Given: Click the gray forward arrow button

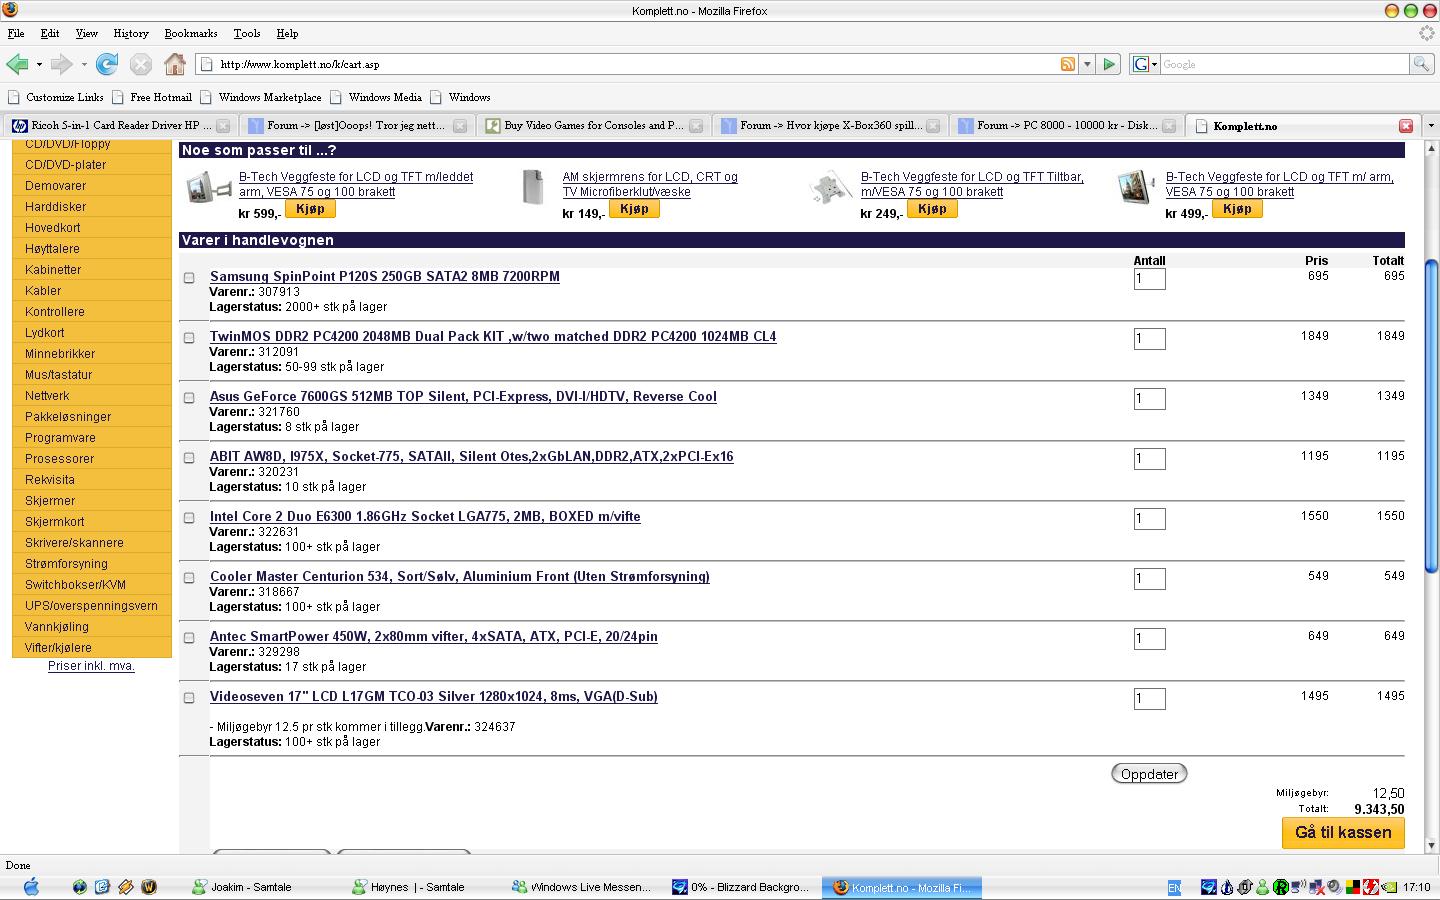Looking at the screenshot, I should [x=61, y=64].
